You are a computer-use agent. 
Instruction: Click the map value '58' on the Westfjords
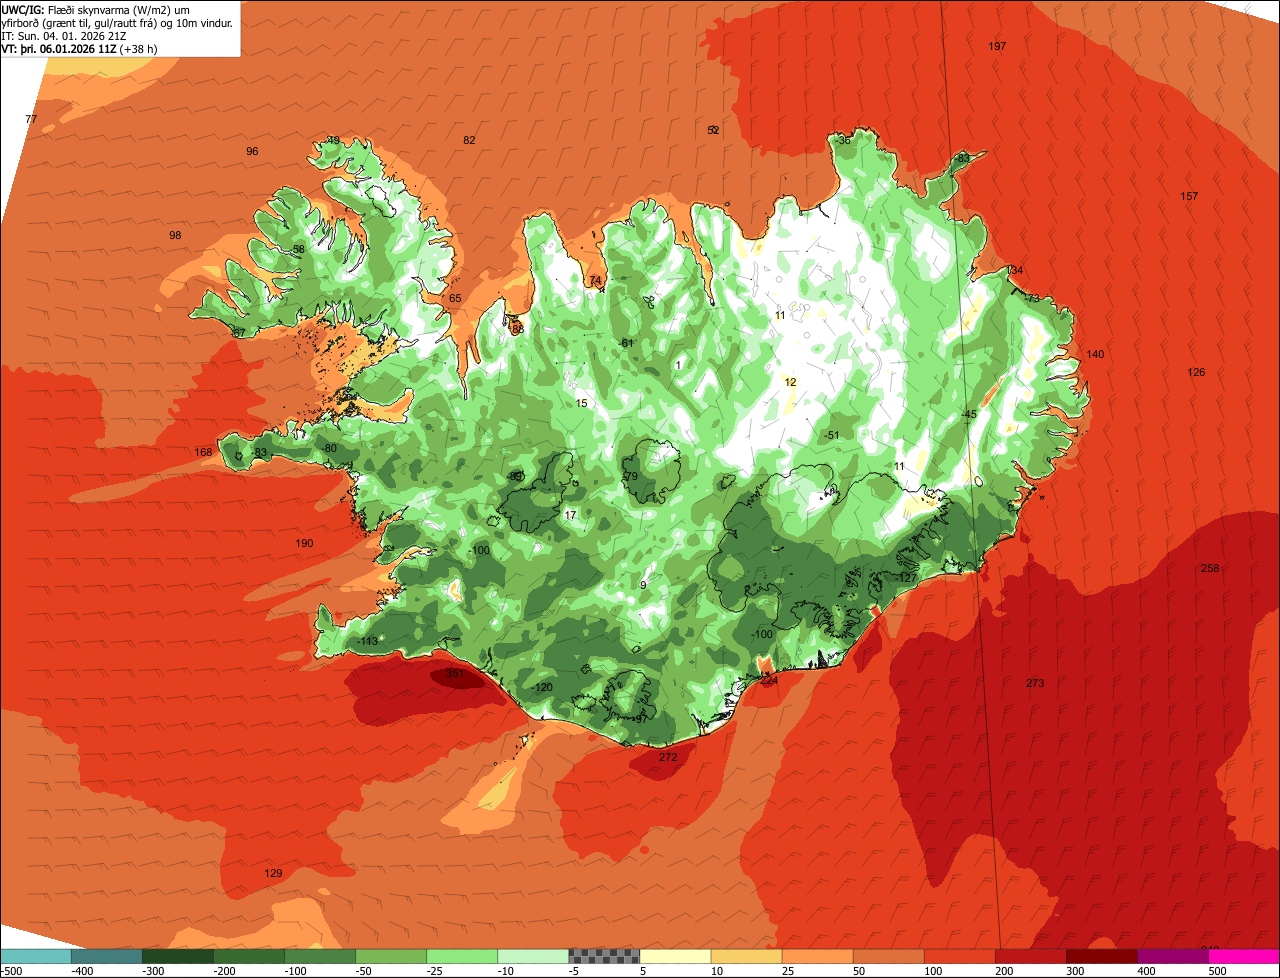pos(298,249)
